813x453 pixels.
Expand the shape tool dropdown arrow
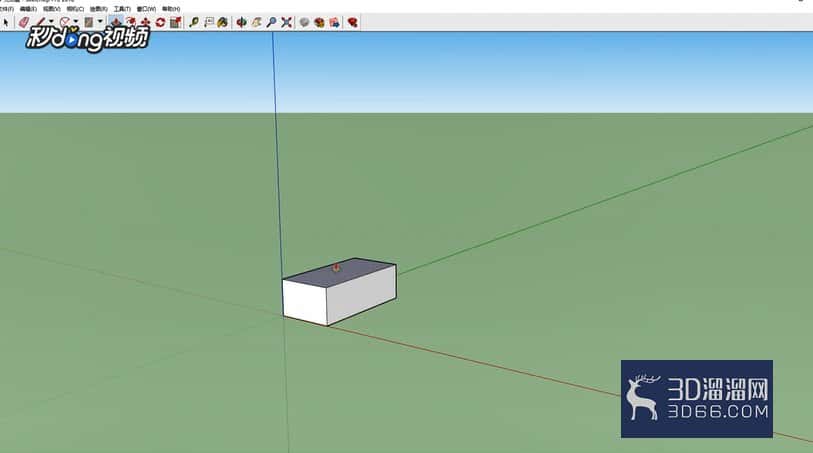point(100,22)
